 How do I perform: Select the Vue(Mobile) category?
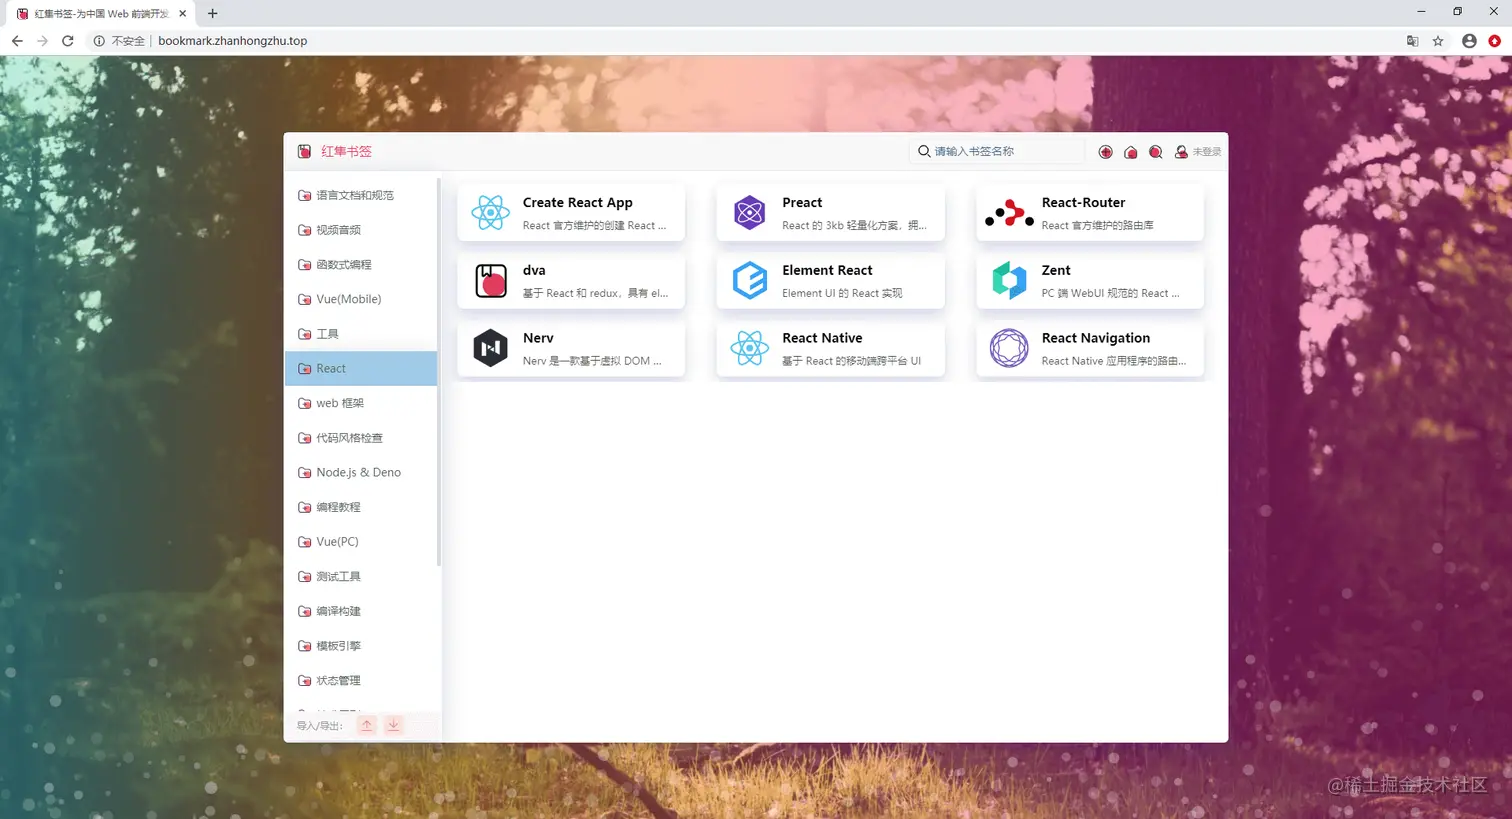[x=361, y=299]
